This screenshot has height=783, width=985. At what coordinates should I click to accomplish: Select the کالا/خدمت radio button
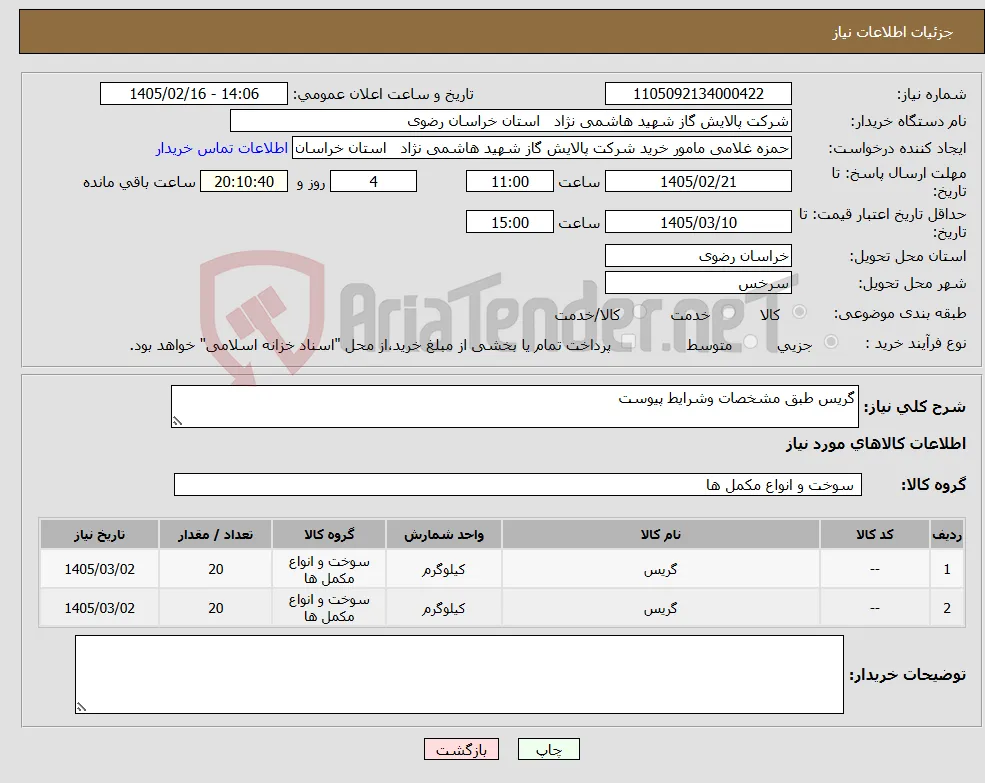pyautogui.click(x=639, y=312)
